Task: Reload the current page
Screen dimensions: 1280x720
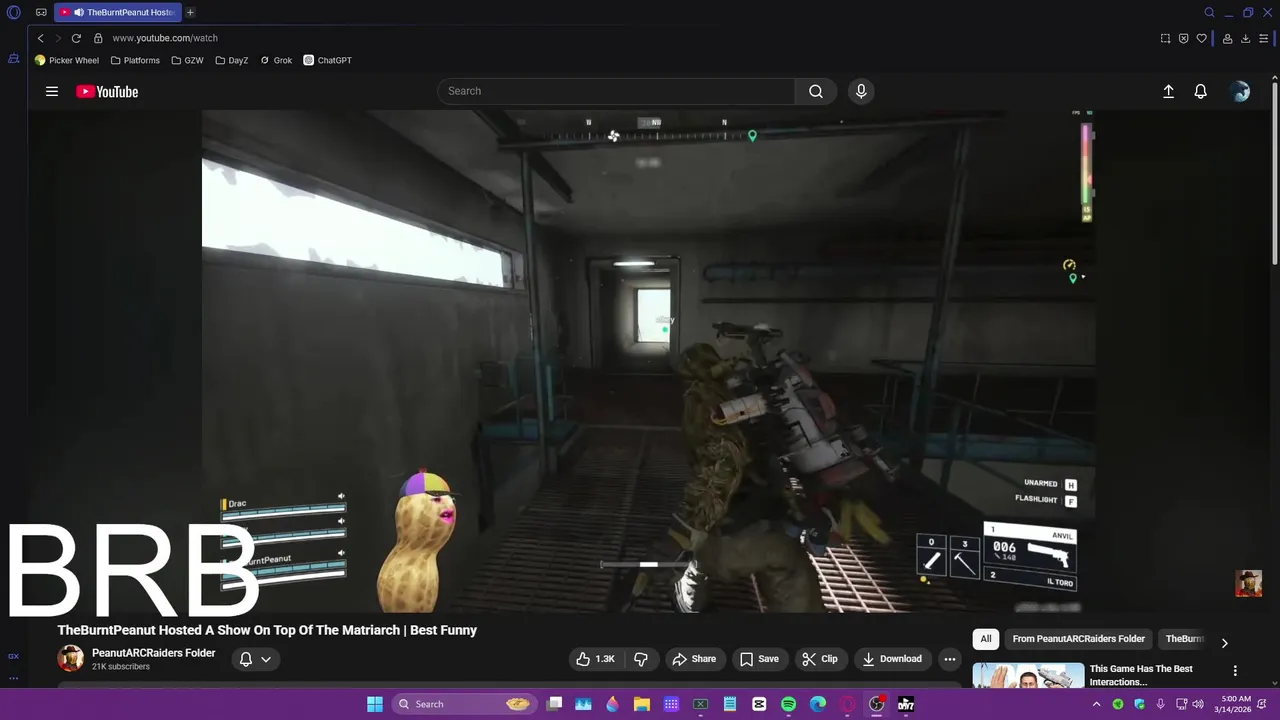Action: [76, 38]
